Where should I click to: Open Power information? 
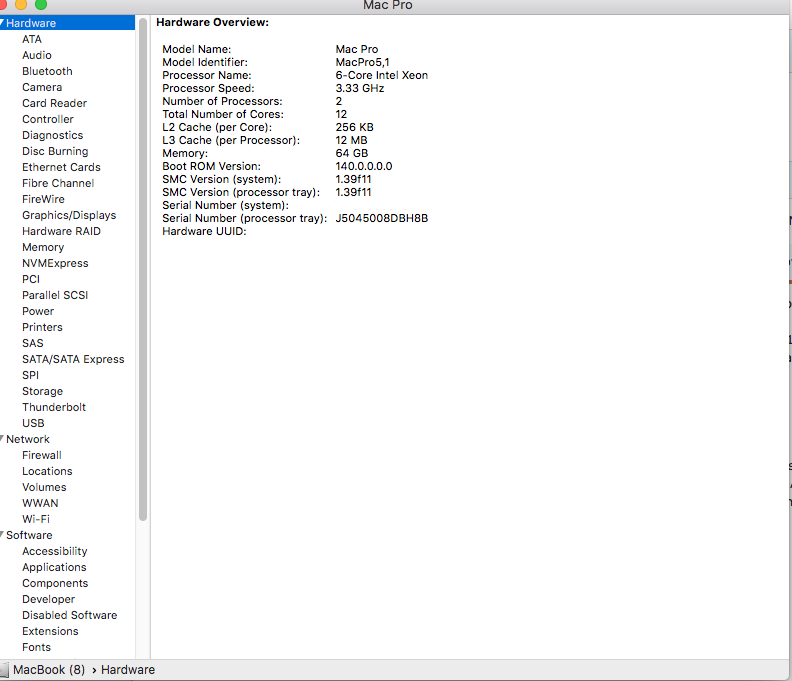pyautogui.click(x=38, y=311)
